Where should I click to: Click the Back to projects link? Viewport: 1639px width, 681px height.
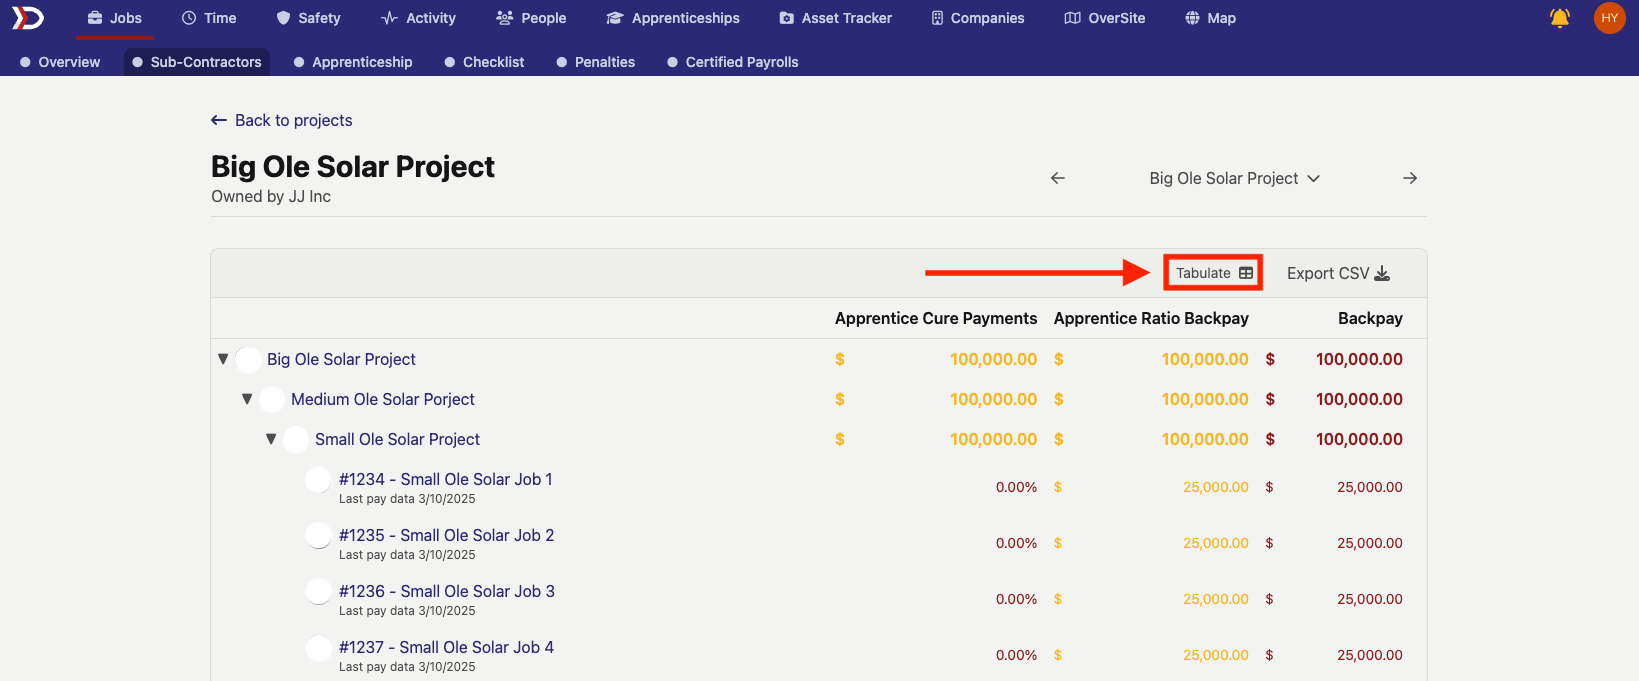(x=282, y=120)
